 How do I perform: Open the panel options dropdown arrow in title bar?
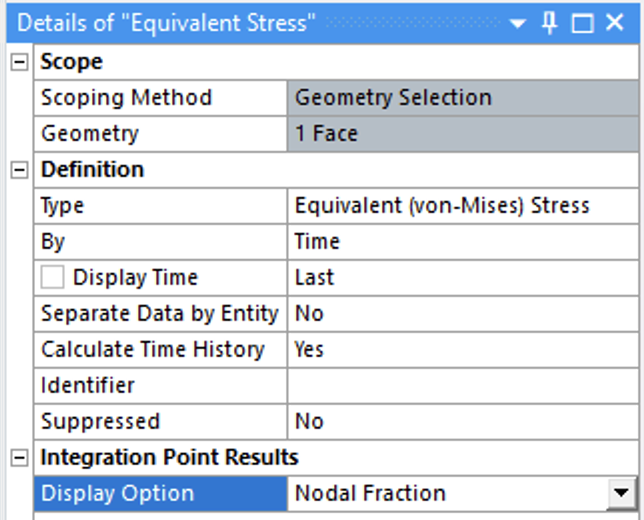[517, 23]
